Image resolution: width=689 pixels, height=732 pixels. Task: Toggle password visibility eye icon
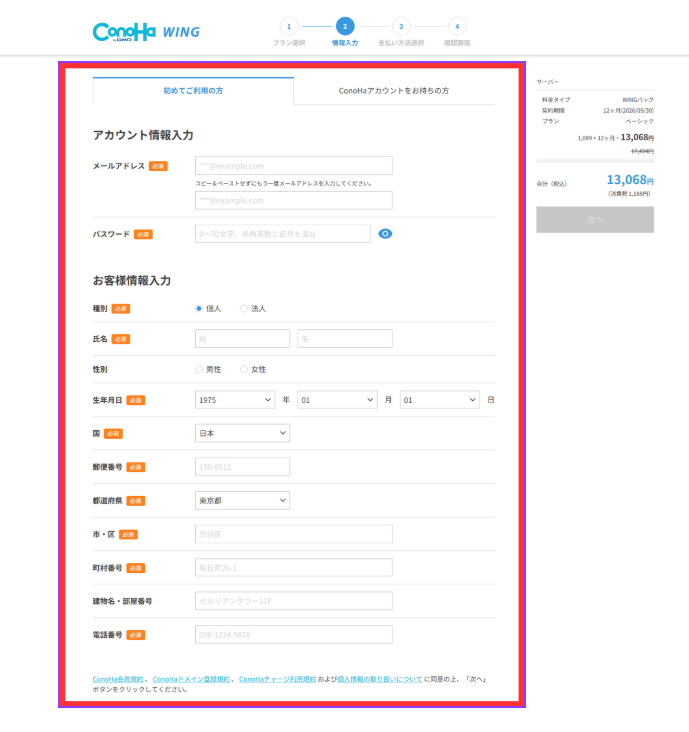(x=385, y=234)
